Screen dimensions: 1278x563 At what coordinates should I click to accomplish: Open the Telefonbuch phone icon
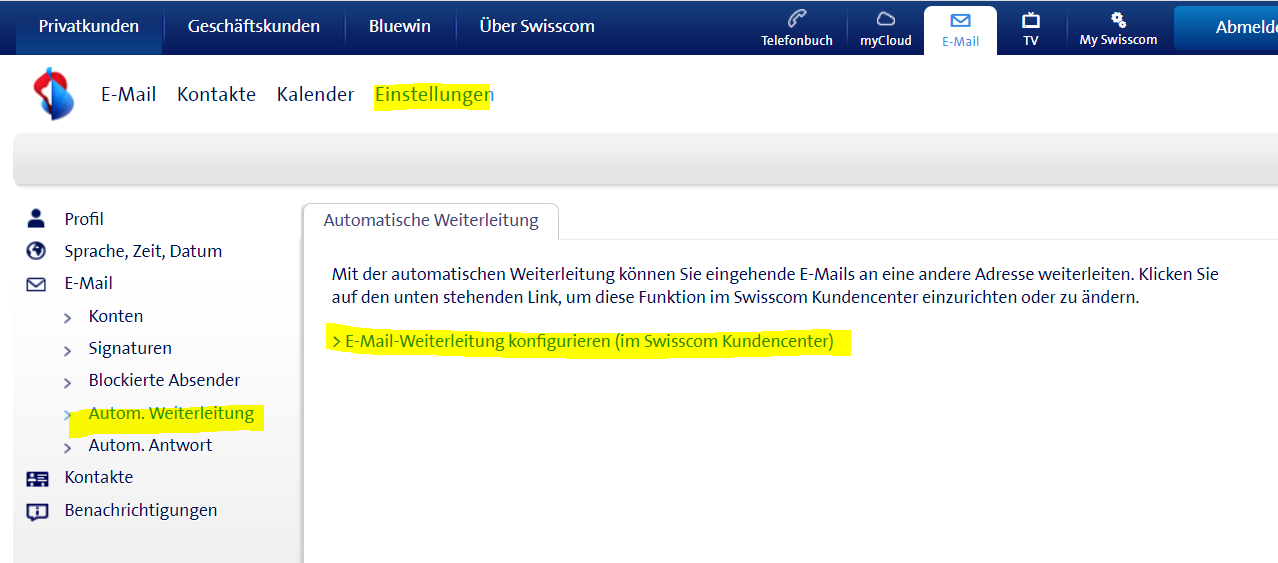point(797,19)
